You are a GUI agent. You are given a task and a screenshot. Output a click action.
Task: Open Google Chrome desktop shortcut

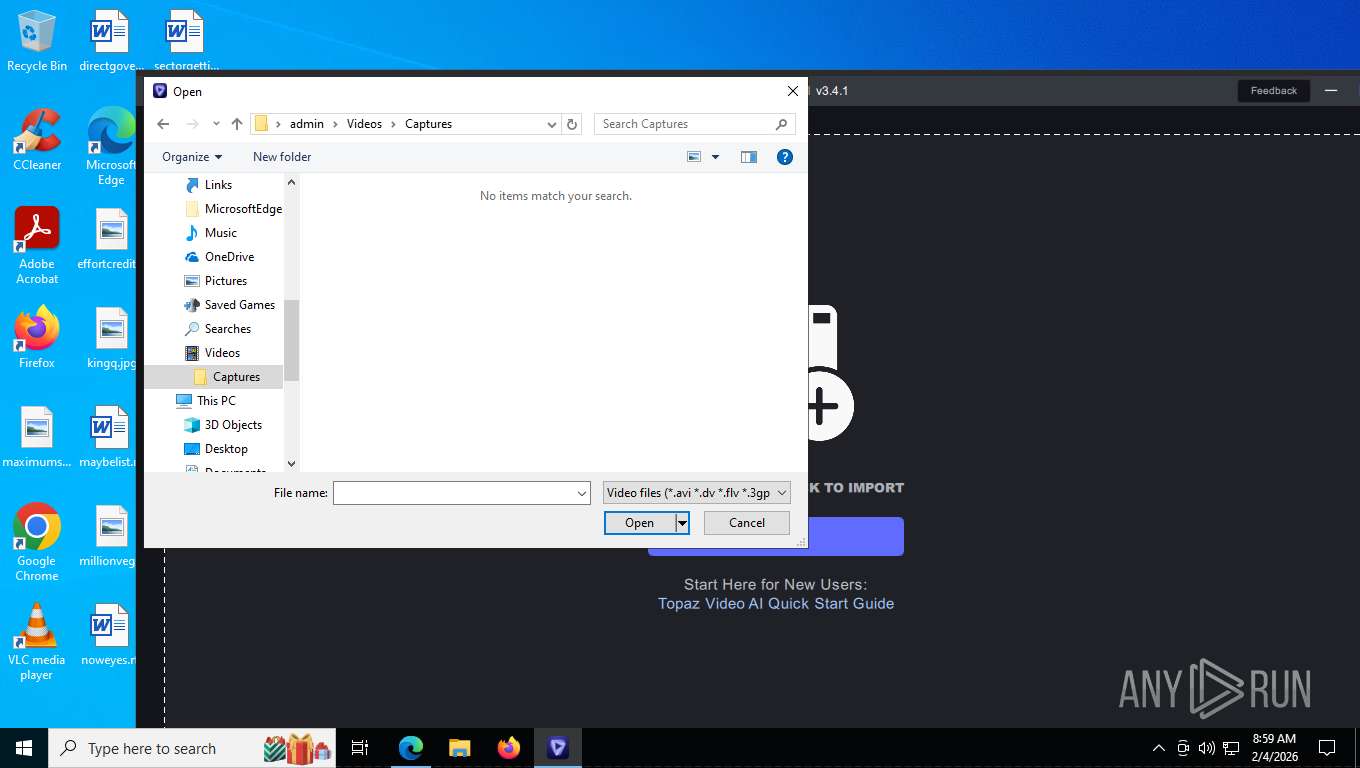click(37, 542)
